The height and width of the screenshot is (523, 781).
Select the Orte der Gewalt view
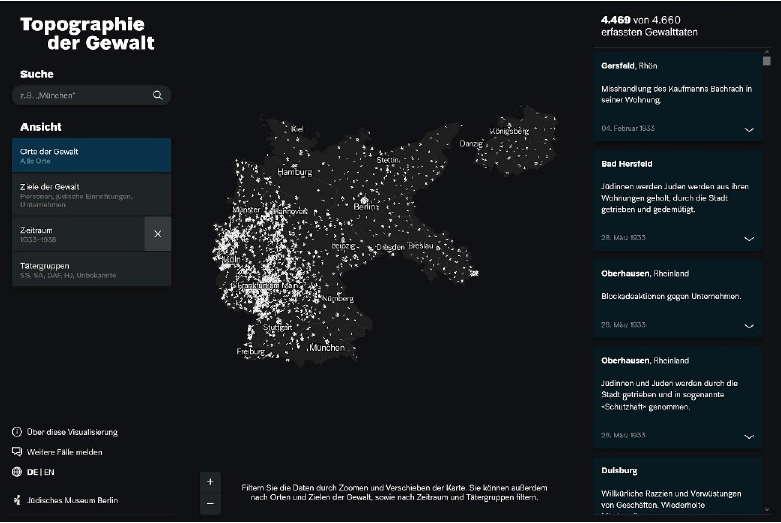coord(91,155)
